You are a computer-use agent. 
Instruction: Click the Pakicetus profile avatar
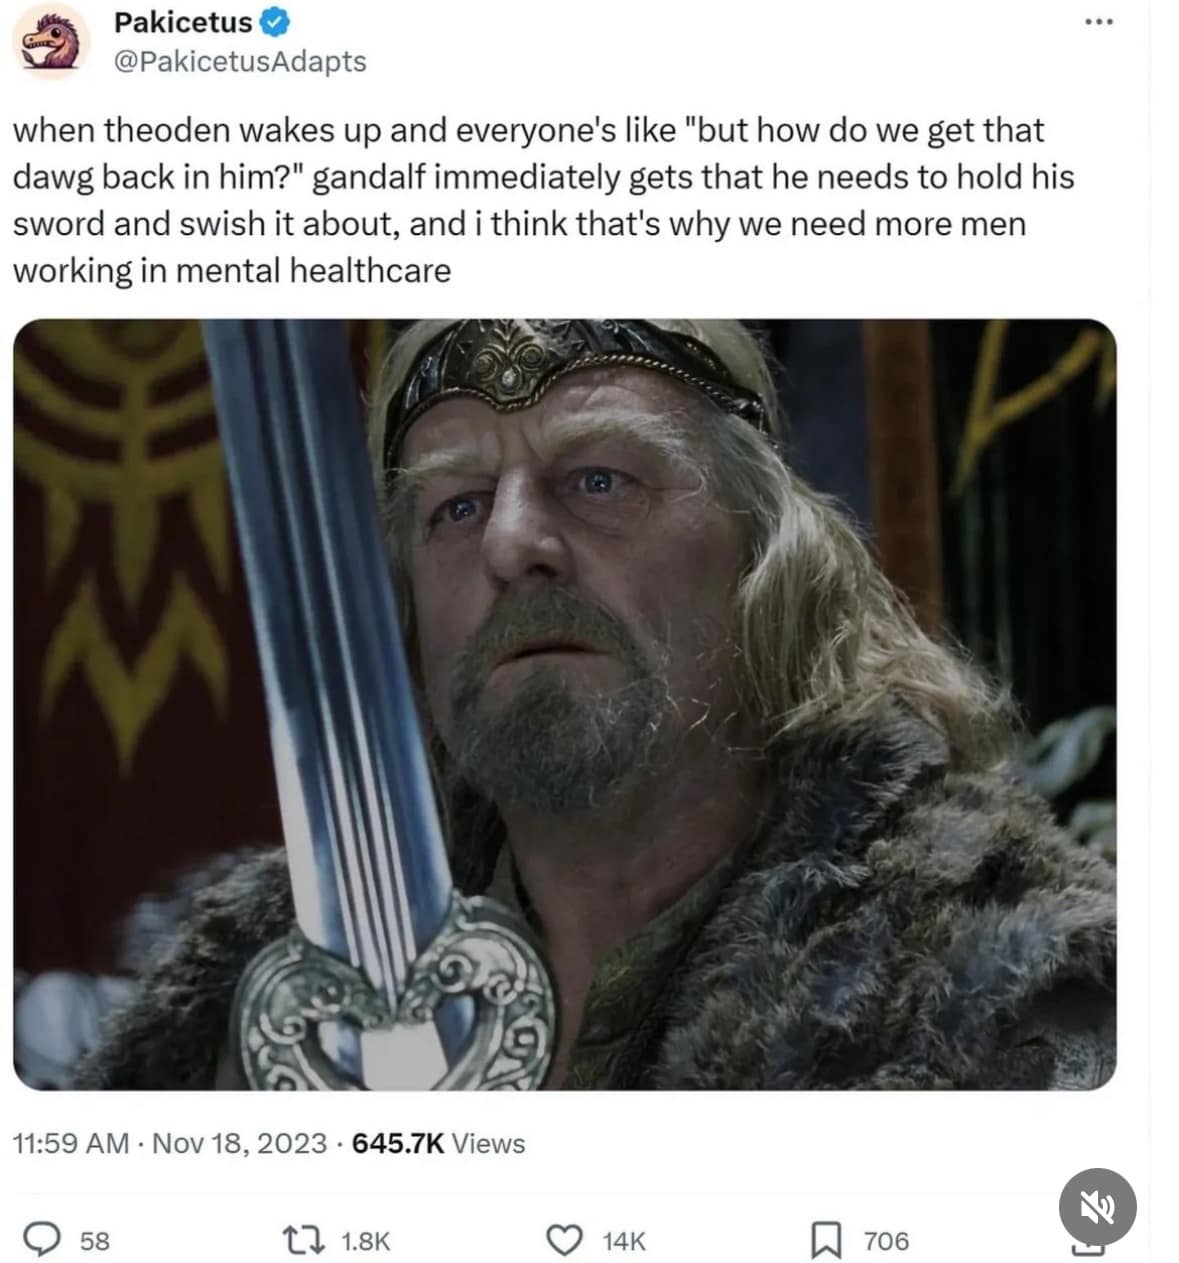point(51,41)
